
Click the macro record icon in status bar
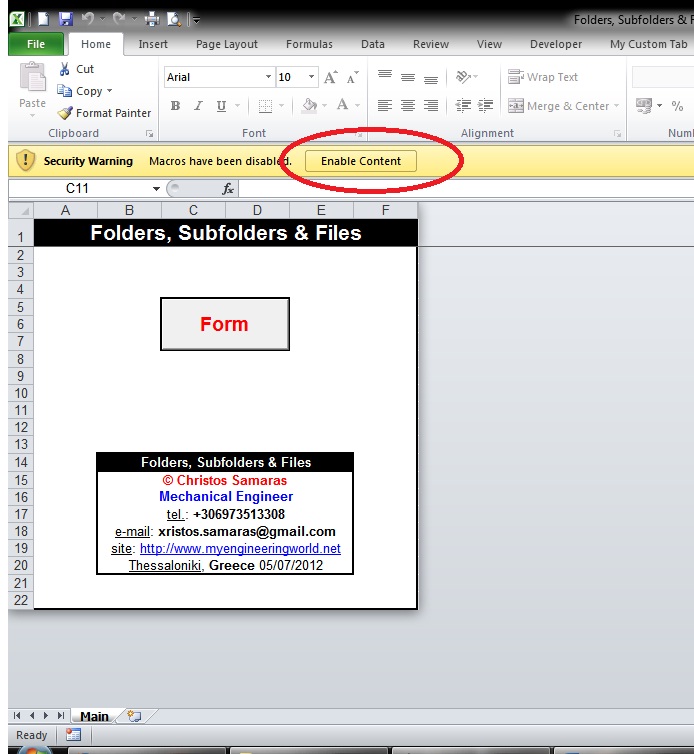pos(73,735)
